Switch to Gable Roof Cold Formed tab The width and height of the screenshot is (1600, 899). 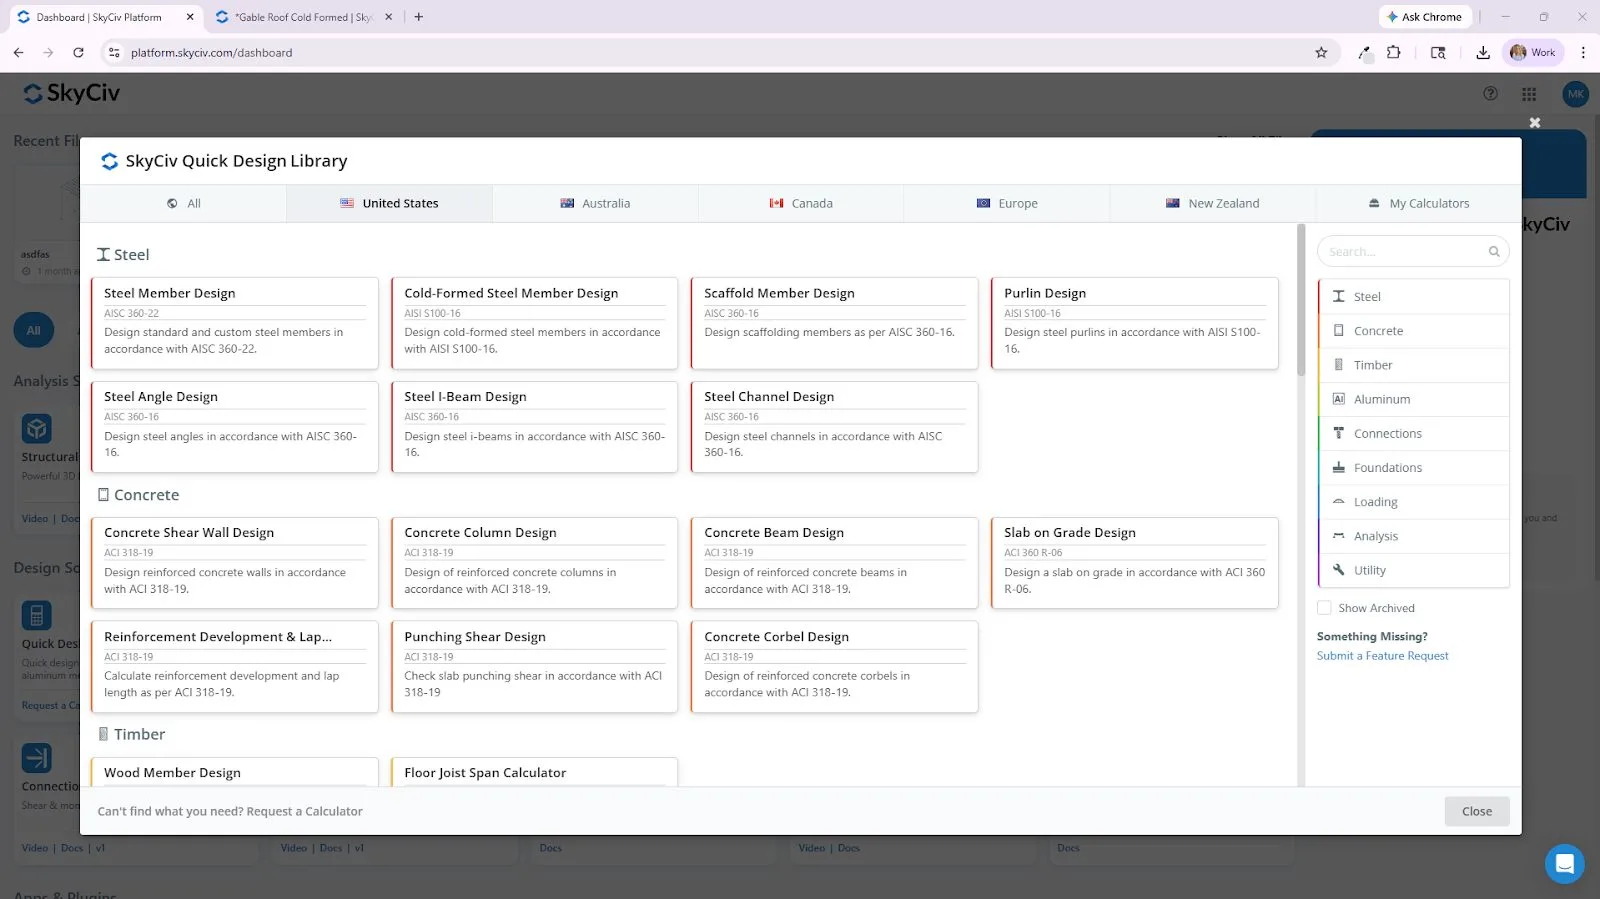(303, 17)
